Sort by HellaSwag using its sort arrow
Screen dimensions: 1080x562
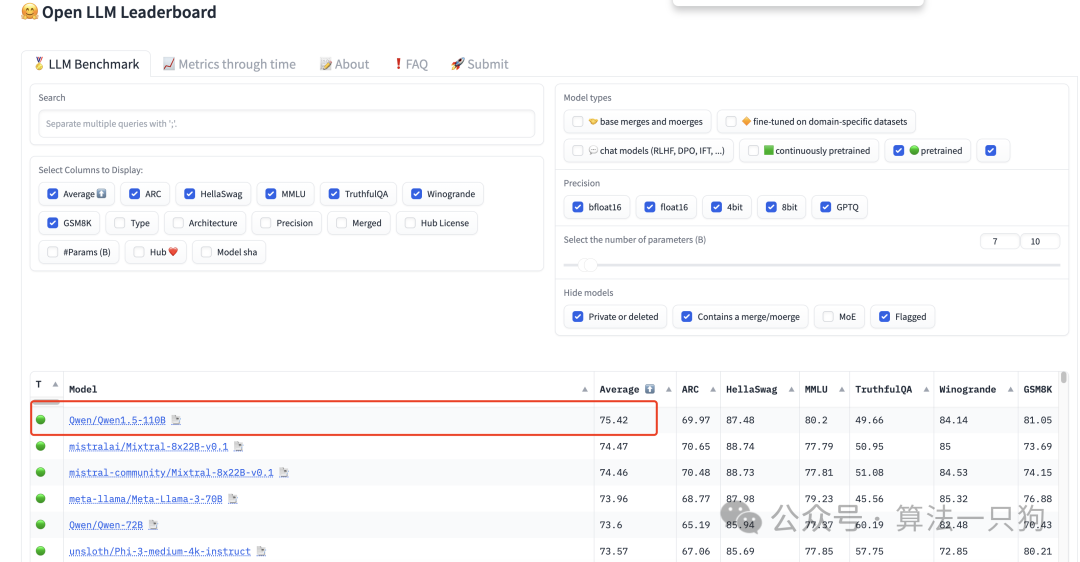[791, 390]
